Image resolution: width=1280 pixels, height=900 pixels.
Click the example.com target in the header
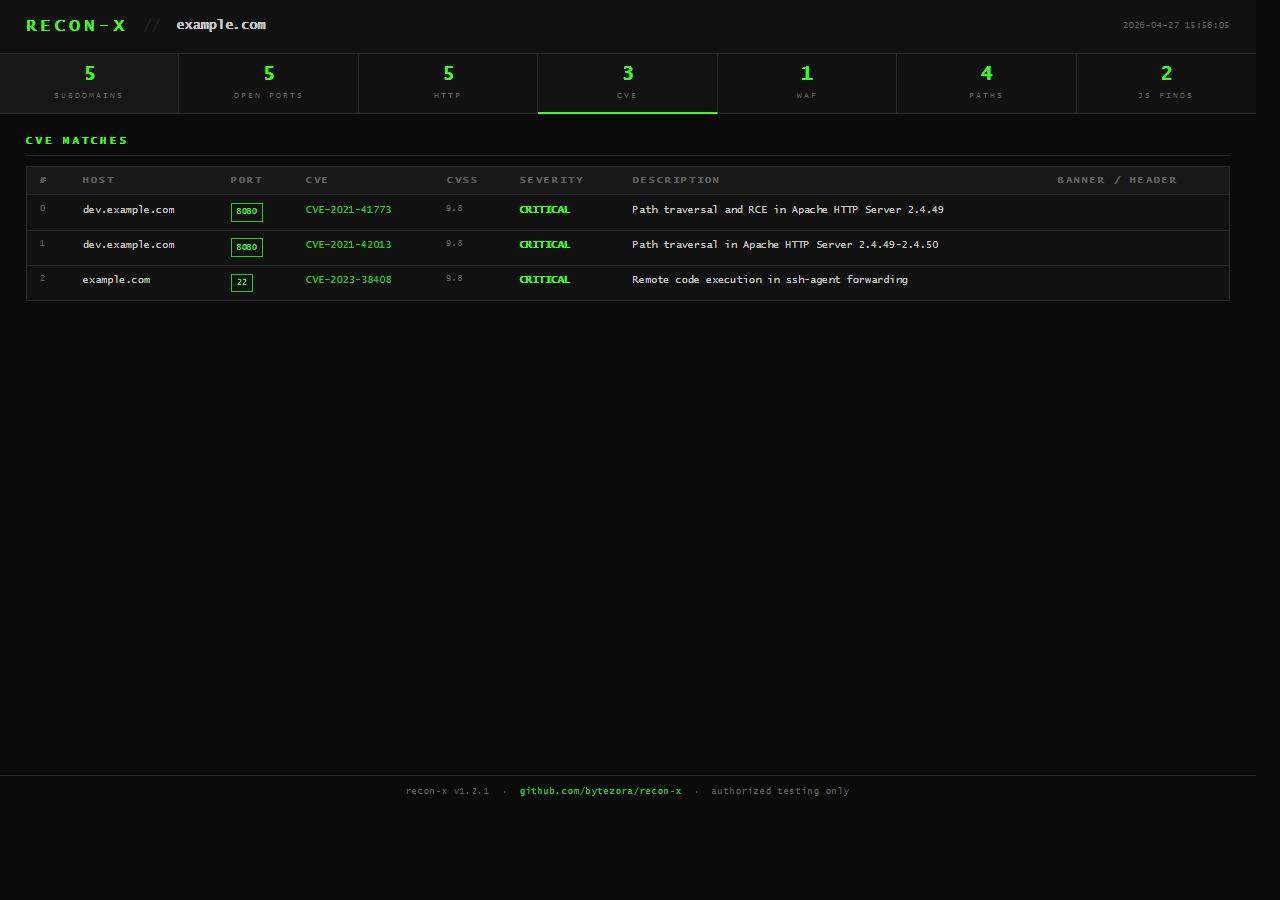pos(221,25)
